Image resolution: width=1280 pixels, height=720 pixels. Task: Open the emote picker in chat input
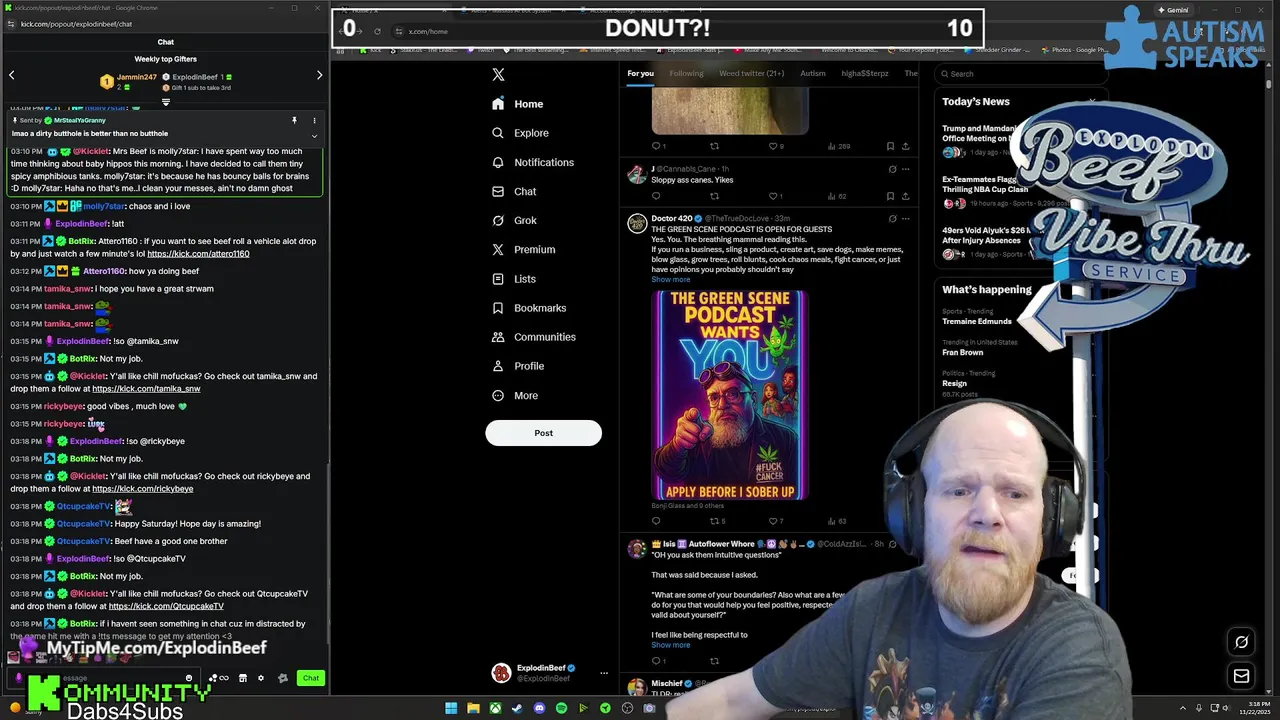[188, 678]
